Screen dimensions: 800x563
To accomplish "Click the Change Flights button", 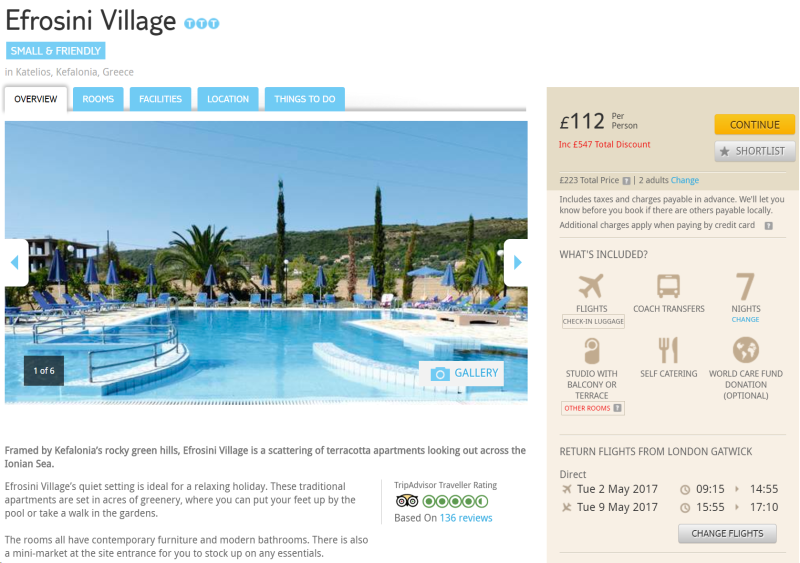I will point(727,533).
